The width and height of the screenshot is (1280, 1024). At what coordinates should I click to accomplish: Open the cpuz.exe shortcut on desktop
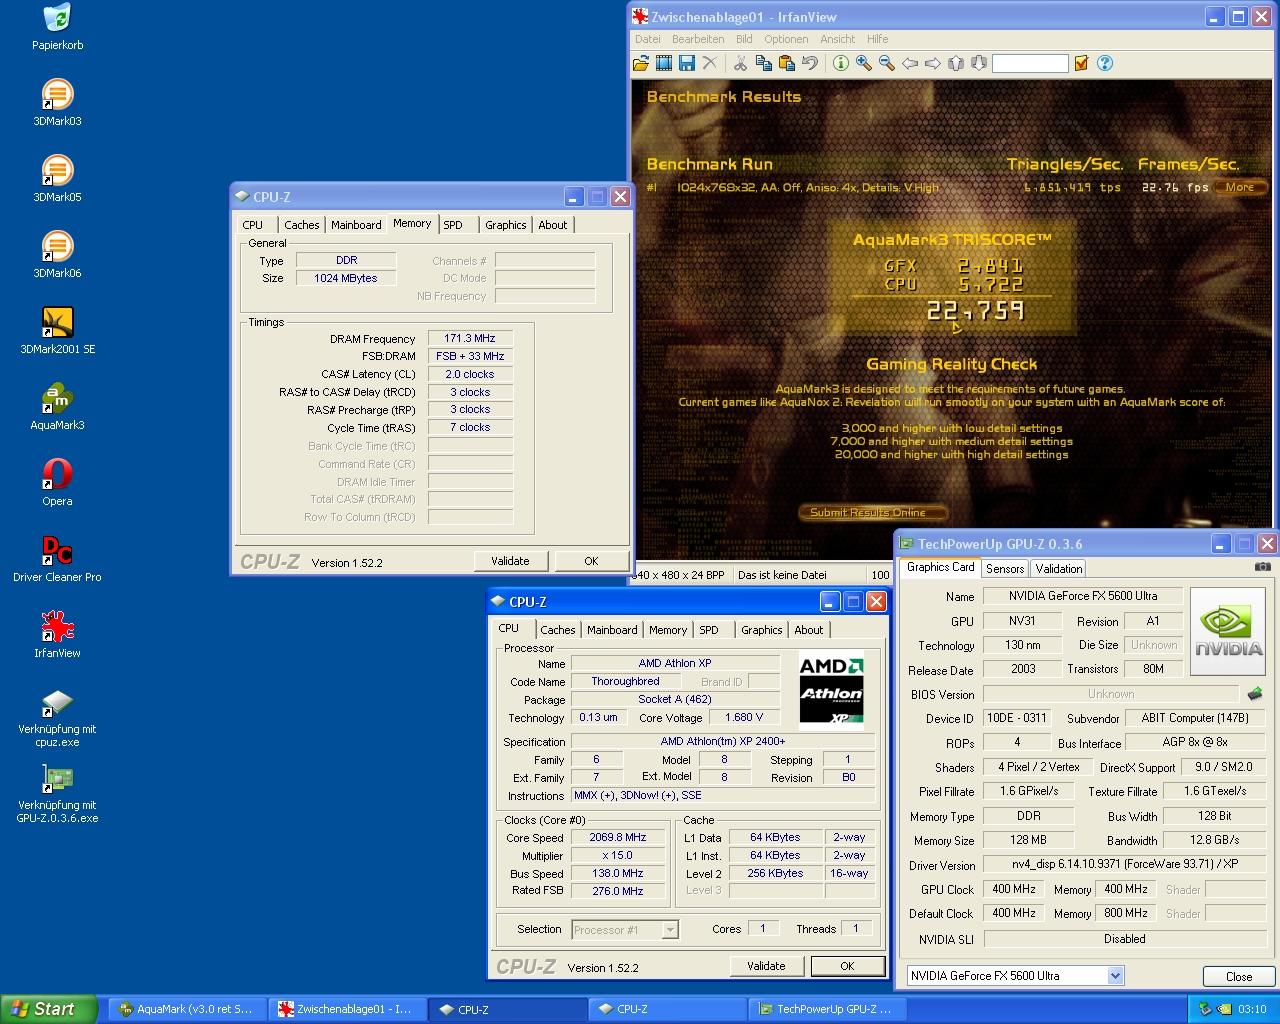[57, 718]
